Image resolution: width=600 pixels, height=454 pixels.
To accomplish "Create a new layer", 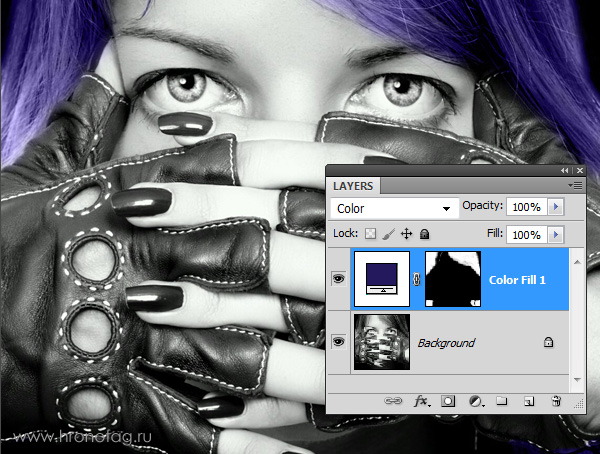I will (x=529, y=401).
